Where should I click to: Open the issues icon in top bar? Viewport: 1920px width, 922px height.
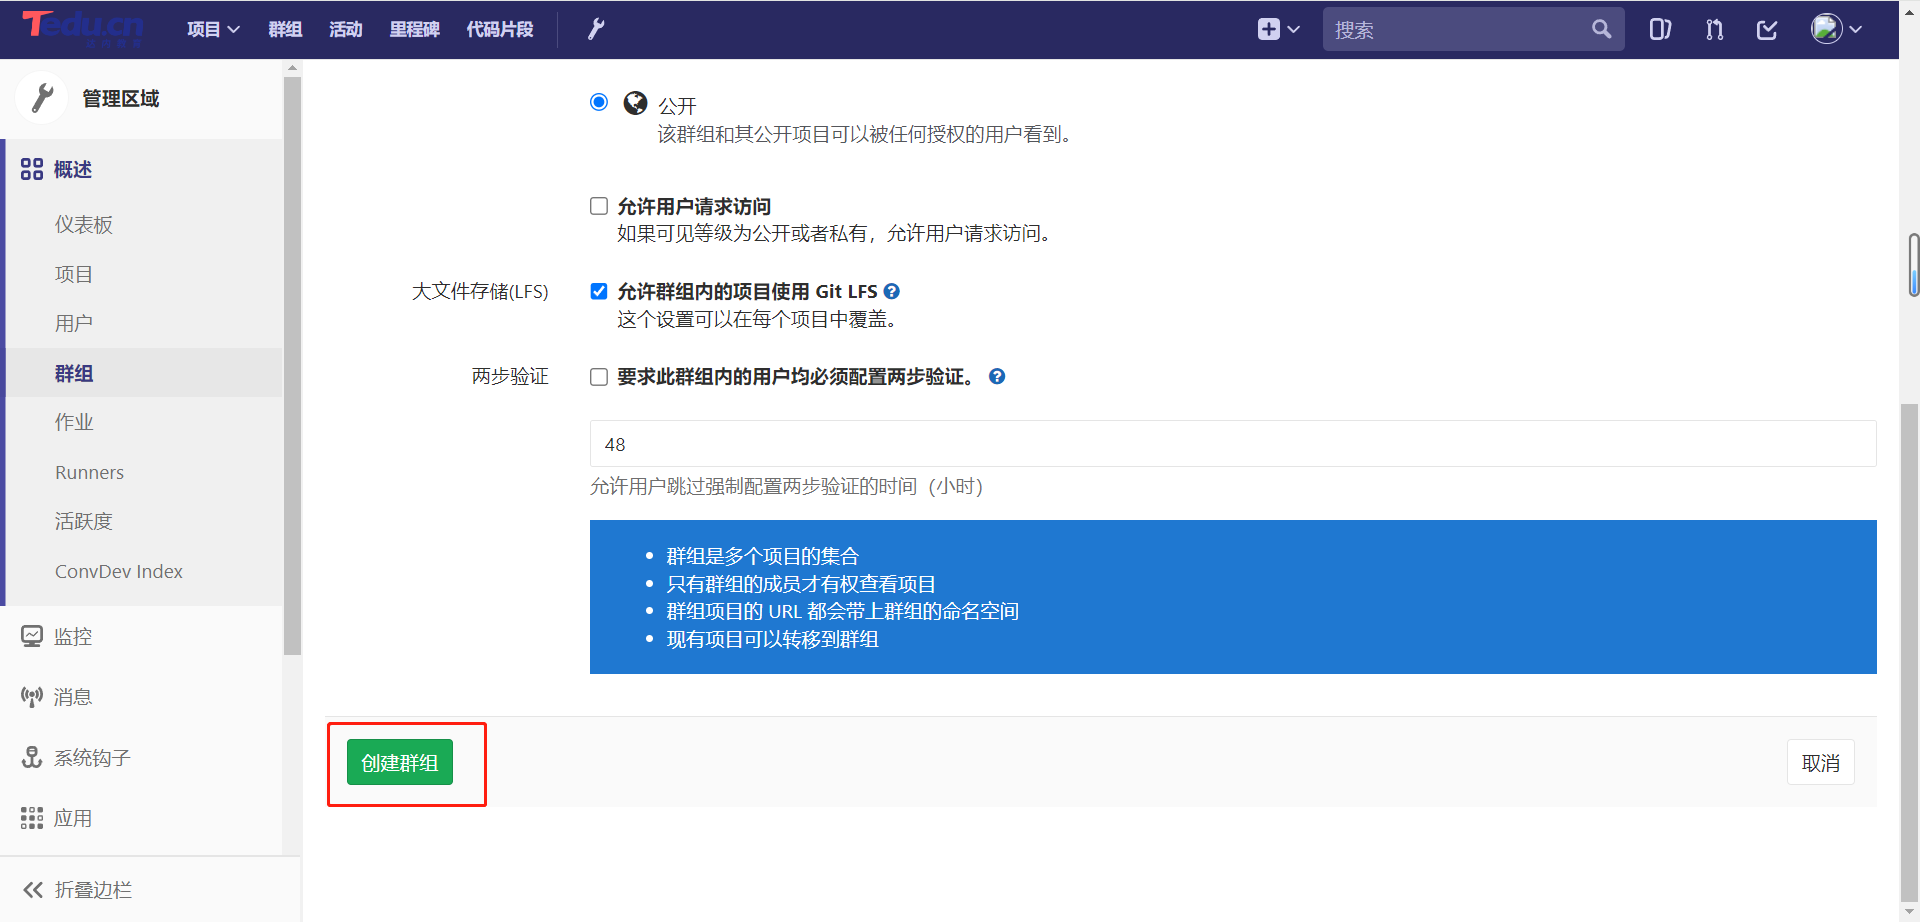tap(1660, 29)
